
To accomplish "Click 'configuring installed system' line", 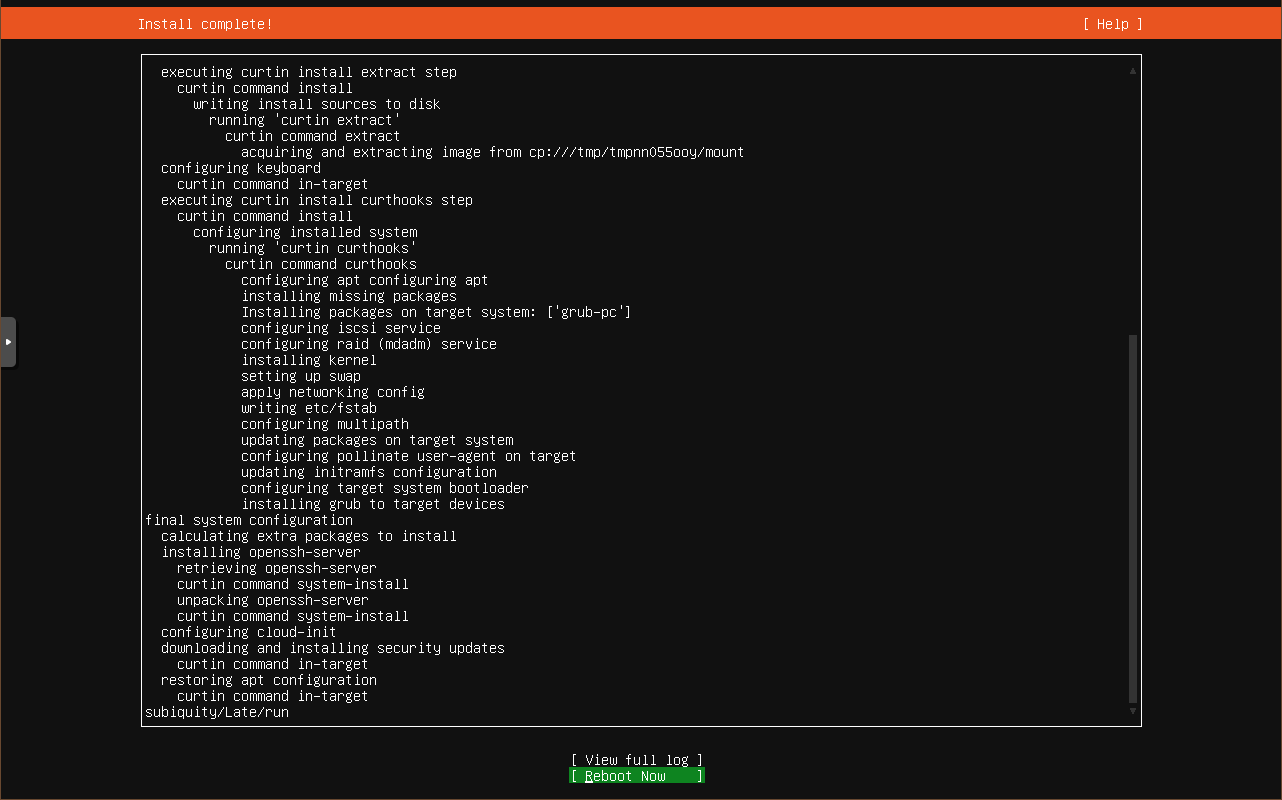I will coord(305,232).
